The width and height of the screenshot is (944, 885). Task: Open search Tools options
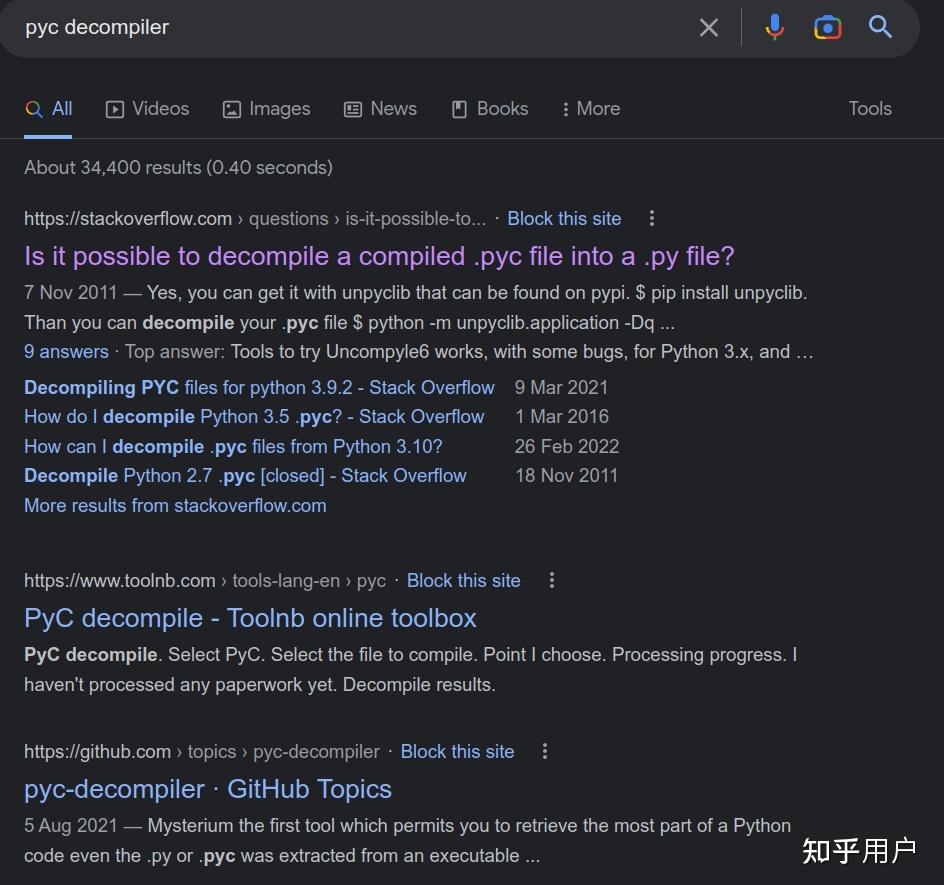pyautogui.click(x=869, y=109)
